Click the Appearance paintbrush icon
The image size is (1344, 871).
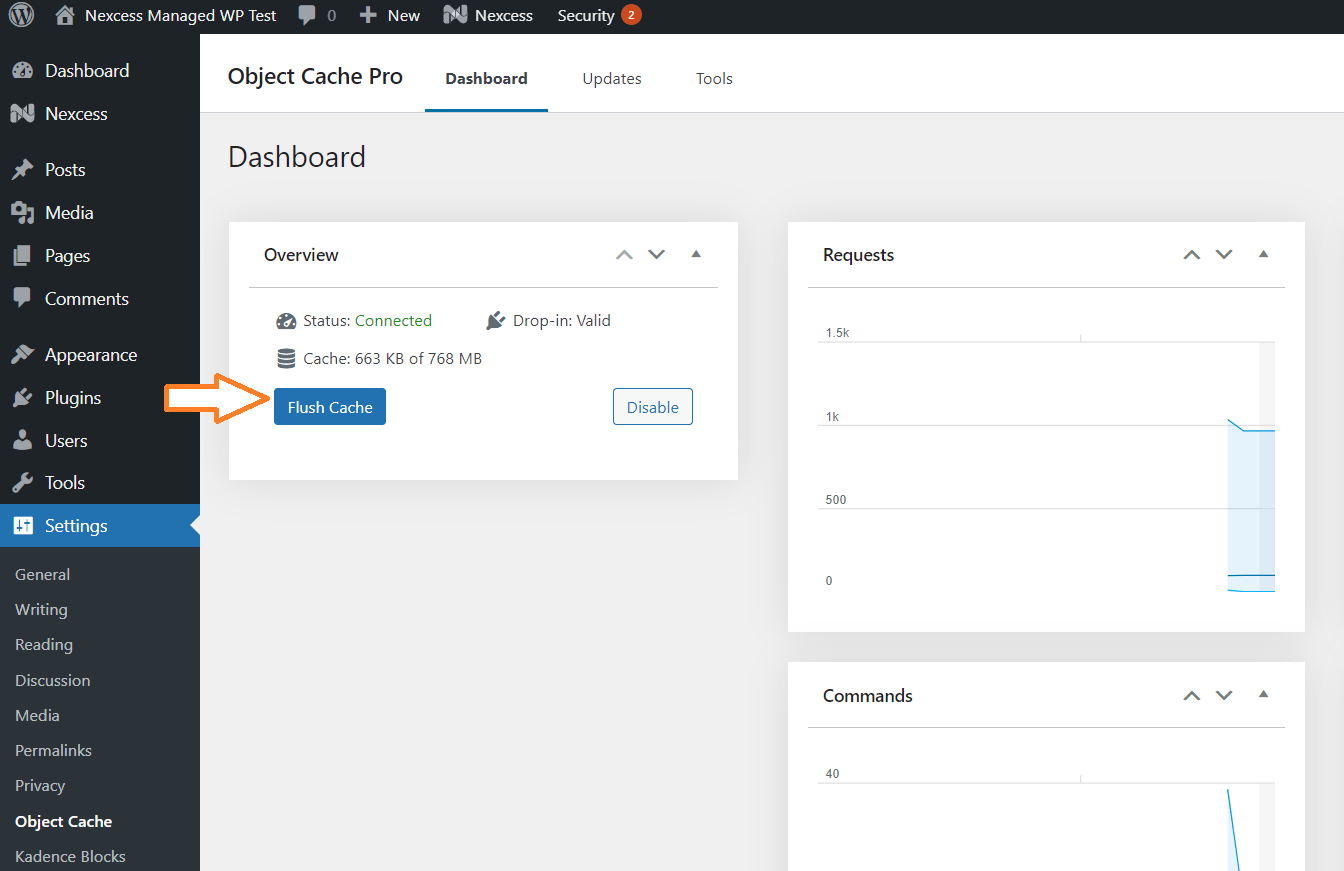pyautogui.click(x=22, y=355)
